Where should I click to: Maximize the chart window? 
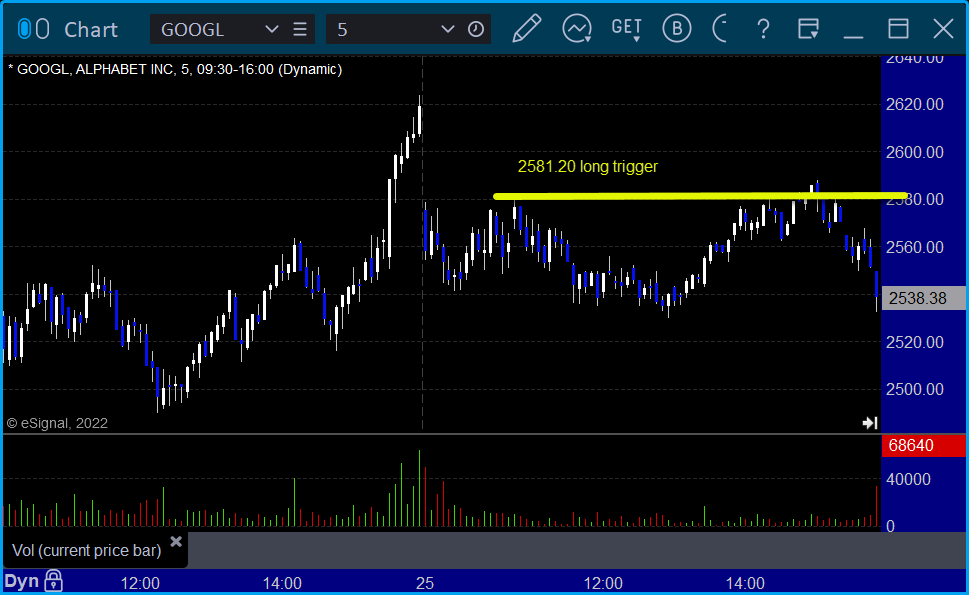[x=898, y=29]
